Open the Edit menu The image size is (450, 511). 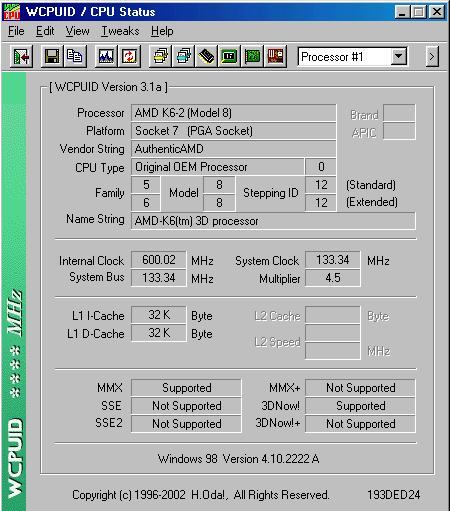[x=45, y=31]
